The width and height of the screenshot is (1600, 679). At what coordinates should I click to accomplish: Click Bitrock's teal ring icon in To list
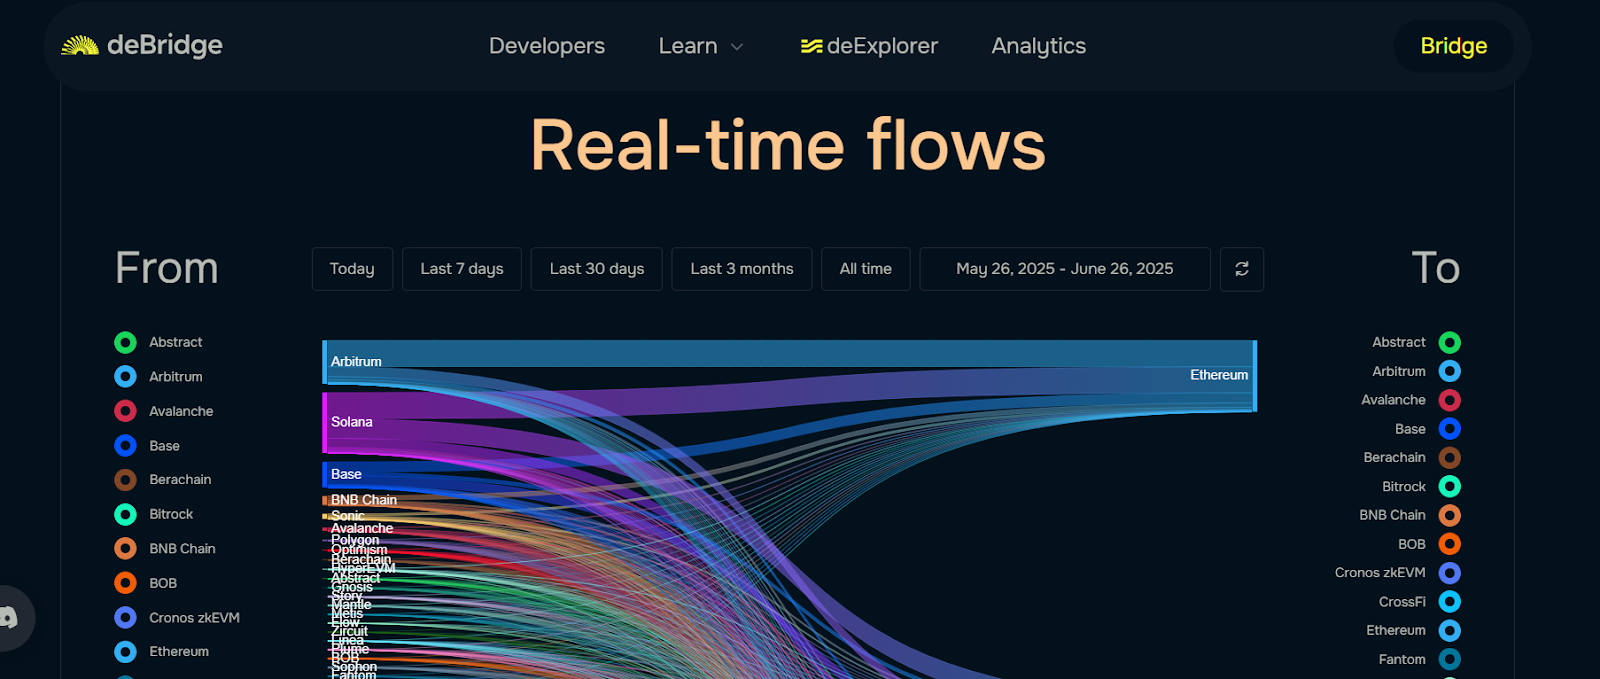pyautogui.click(x=1450, y=487)
